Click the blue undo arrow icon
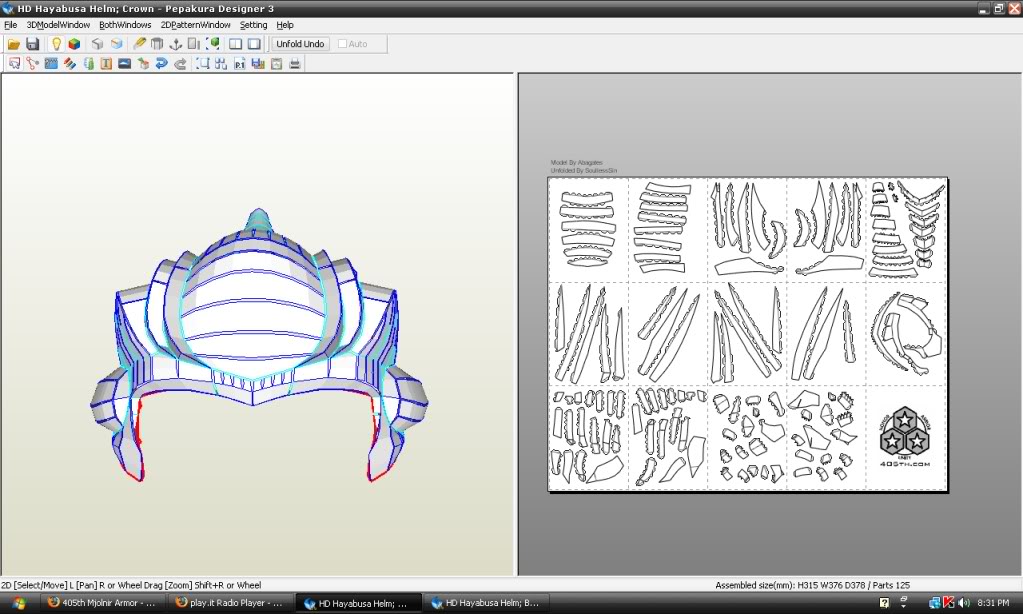This screenshot has height=614, width=1023. (161, 63)
